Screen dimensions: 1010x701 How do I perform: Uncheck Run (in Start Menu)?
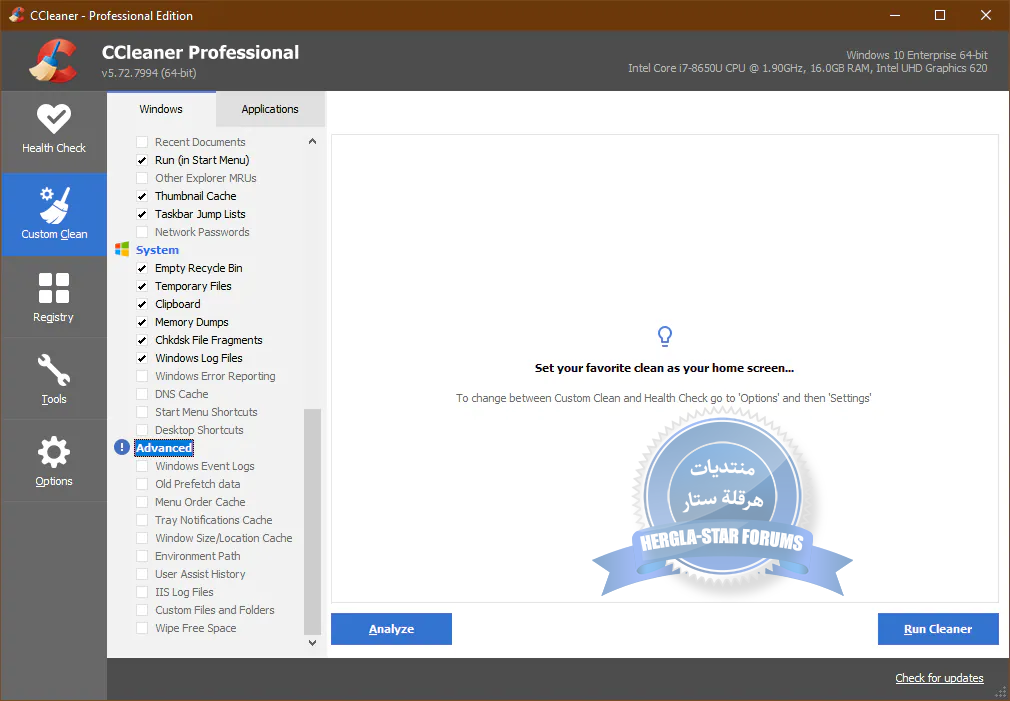click(142, 160)
